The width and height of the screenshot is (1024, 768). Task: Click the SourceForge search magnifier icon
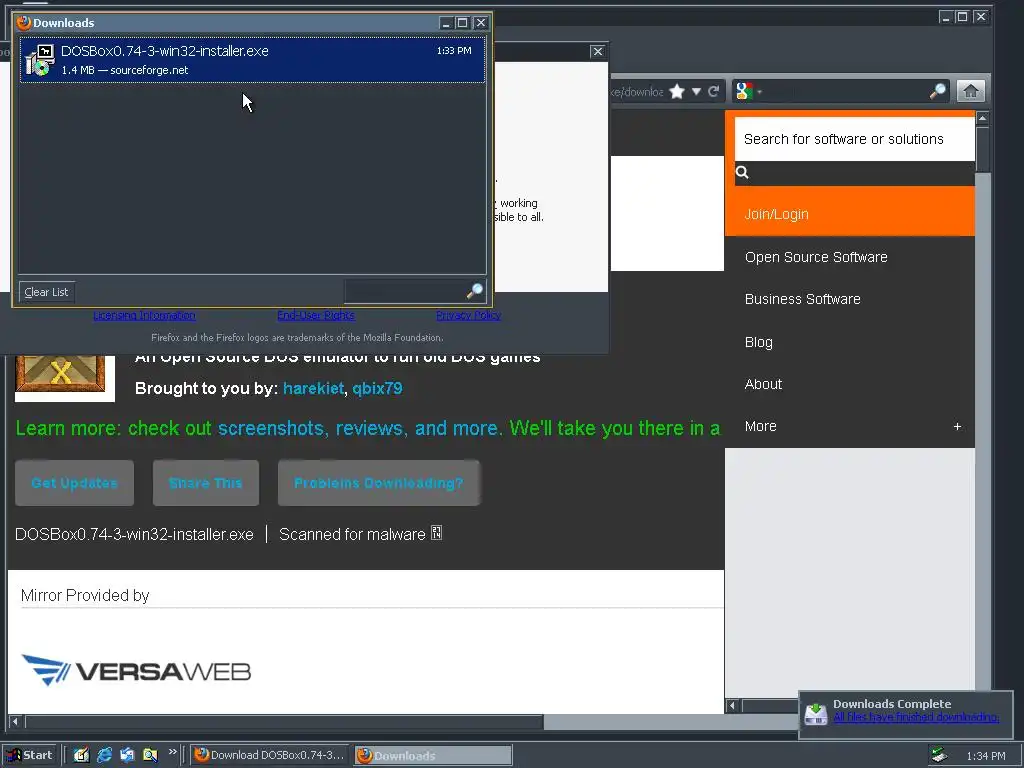742,172
